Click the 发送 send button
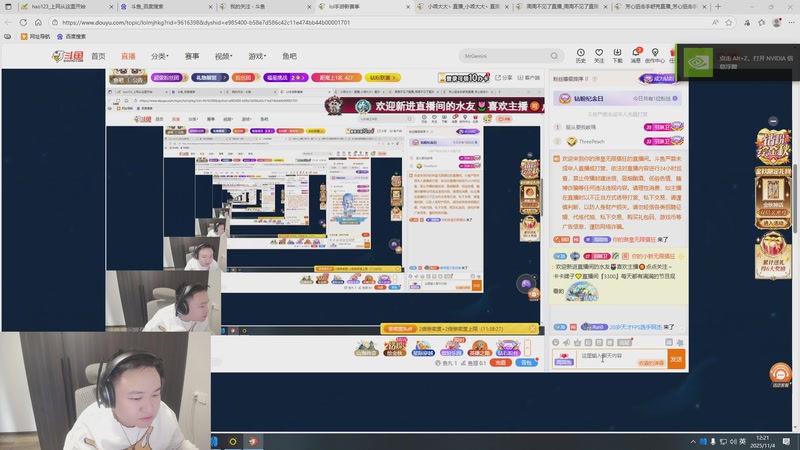The width and height of the screenshot is (800, 450). (x=677, y=359)
